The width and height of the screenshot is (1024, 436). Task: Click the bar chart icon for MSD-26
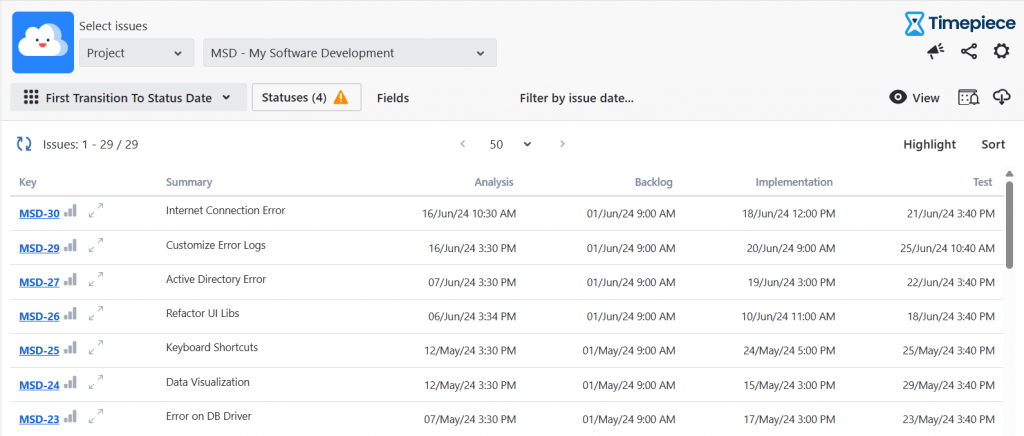(70, 314)
